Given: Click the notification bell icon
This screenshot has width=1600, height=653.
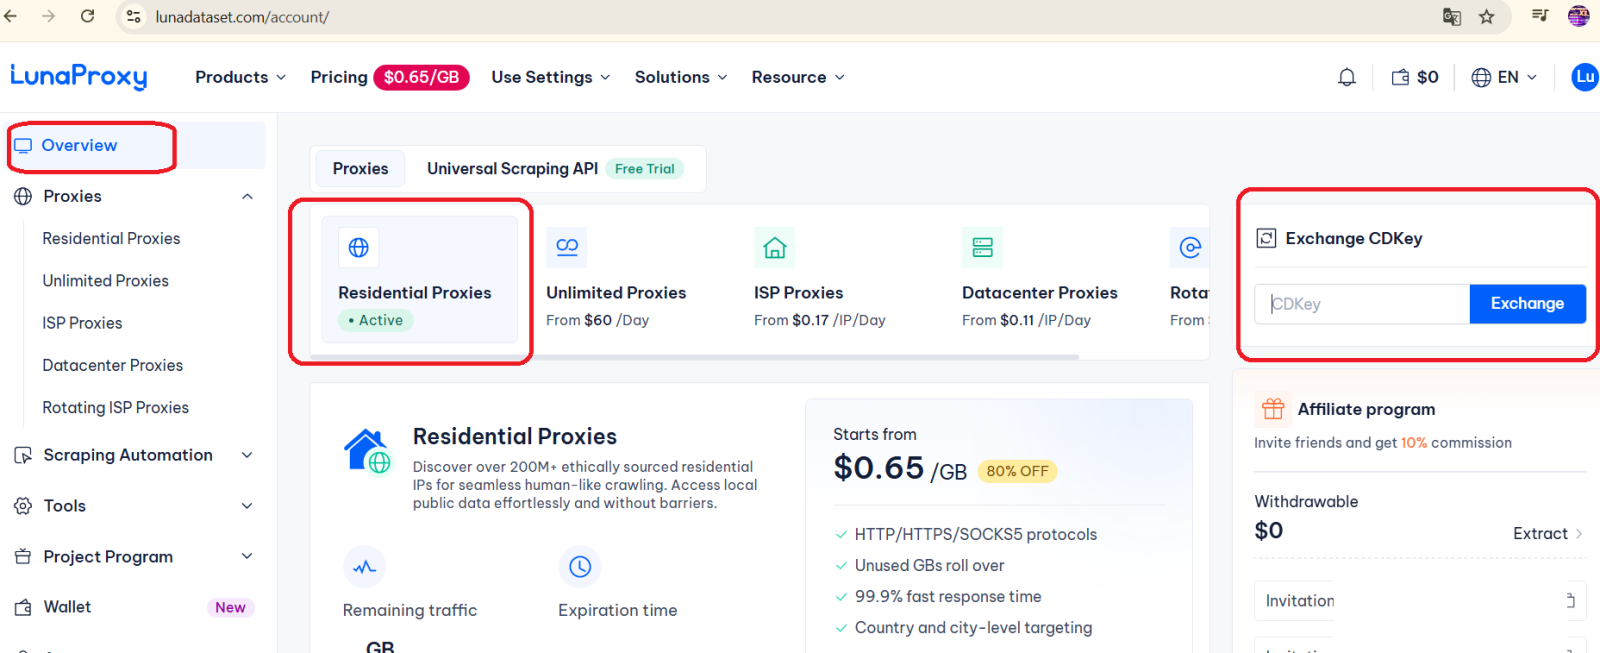Looking at the screenshot, I should 1346,77.
